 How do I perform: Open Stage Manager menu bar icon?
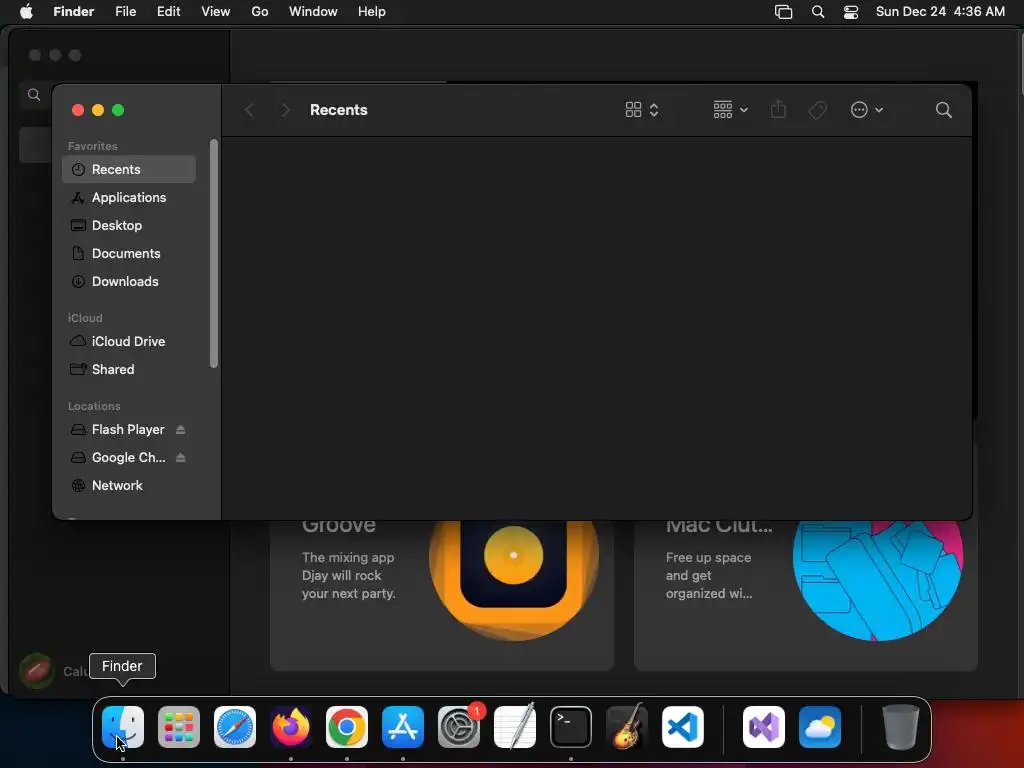pyautogui.click(x=783, y=12)
